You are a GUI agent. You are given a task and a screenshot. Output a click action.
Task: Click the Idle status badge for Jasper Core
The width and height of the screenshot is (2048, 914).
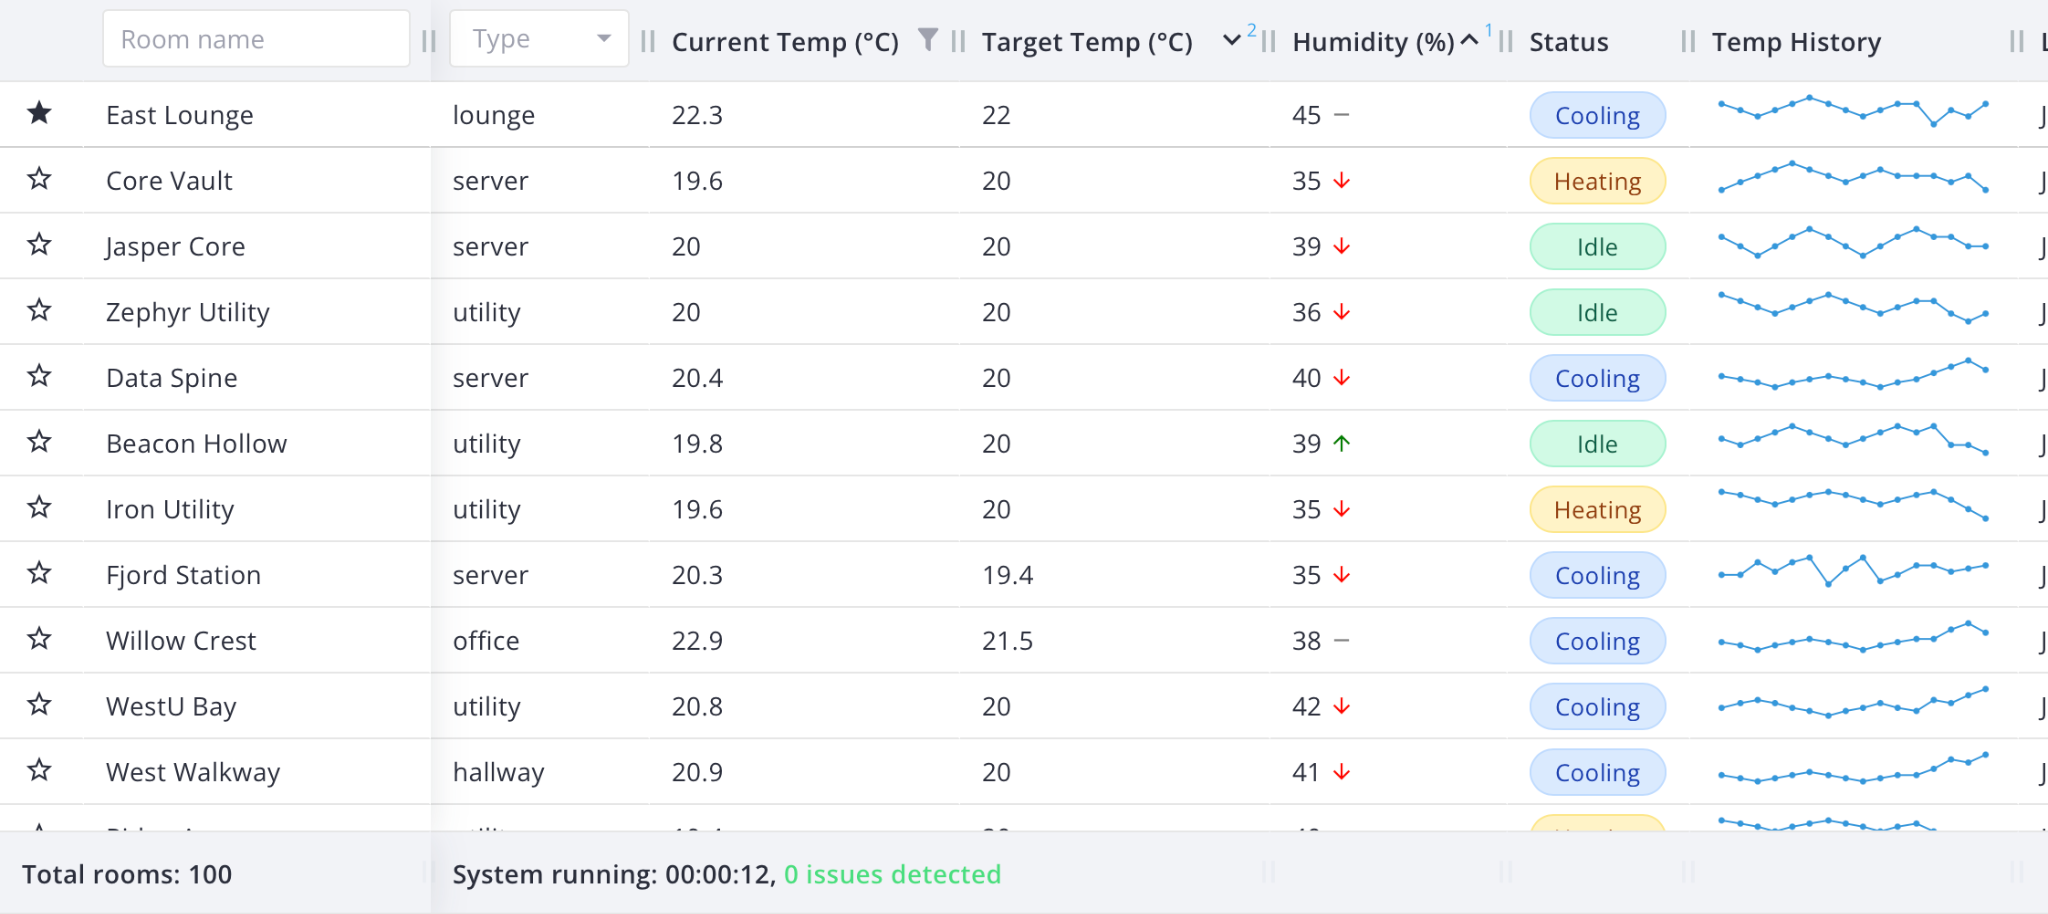tap(1596, 246)
